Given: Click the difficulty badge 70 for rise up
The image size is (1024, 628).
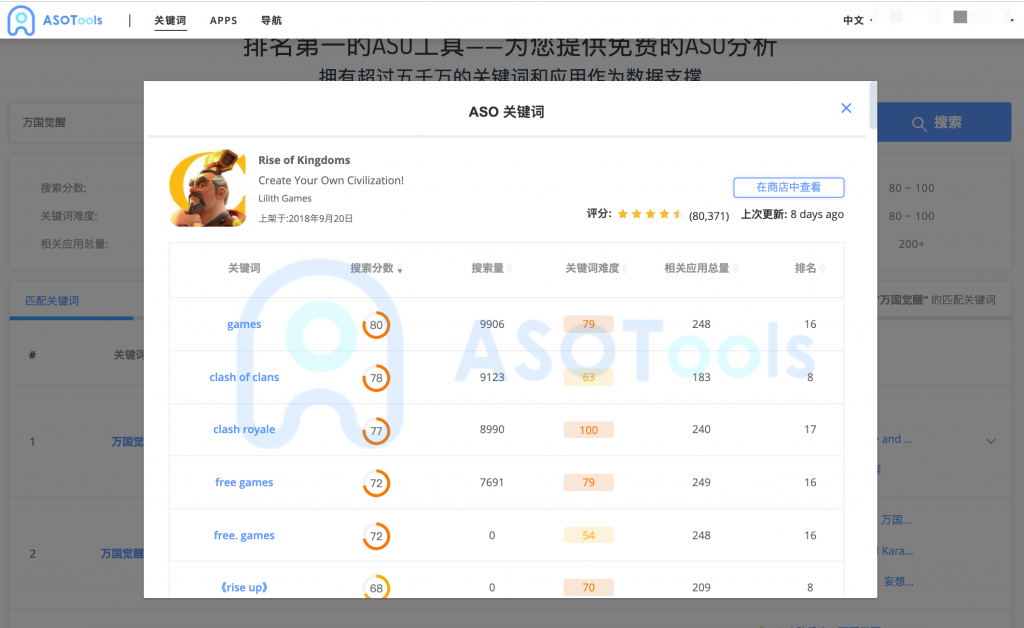Looking at the screenshot, I should 588,588.
